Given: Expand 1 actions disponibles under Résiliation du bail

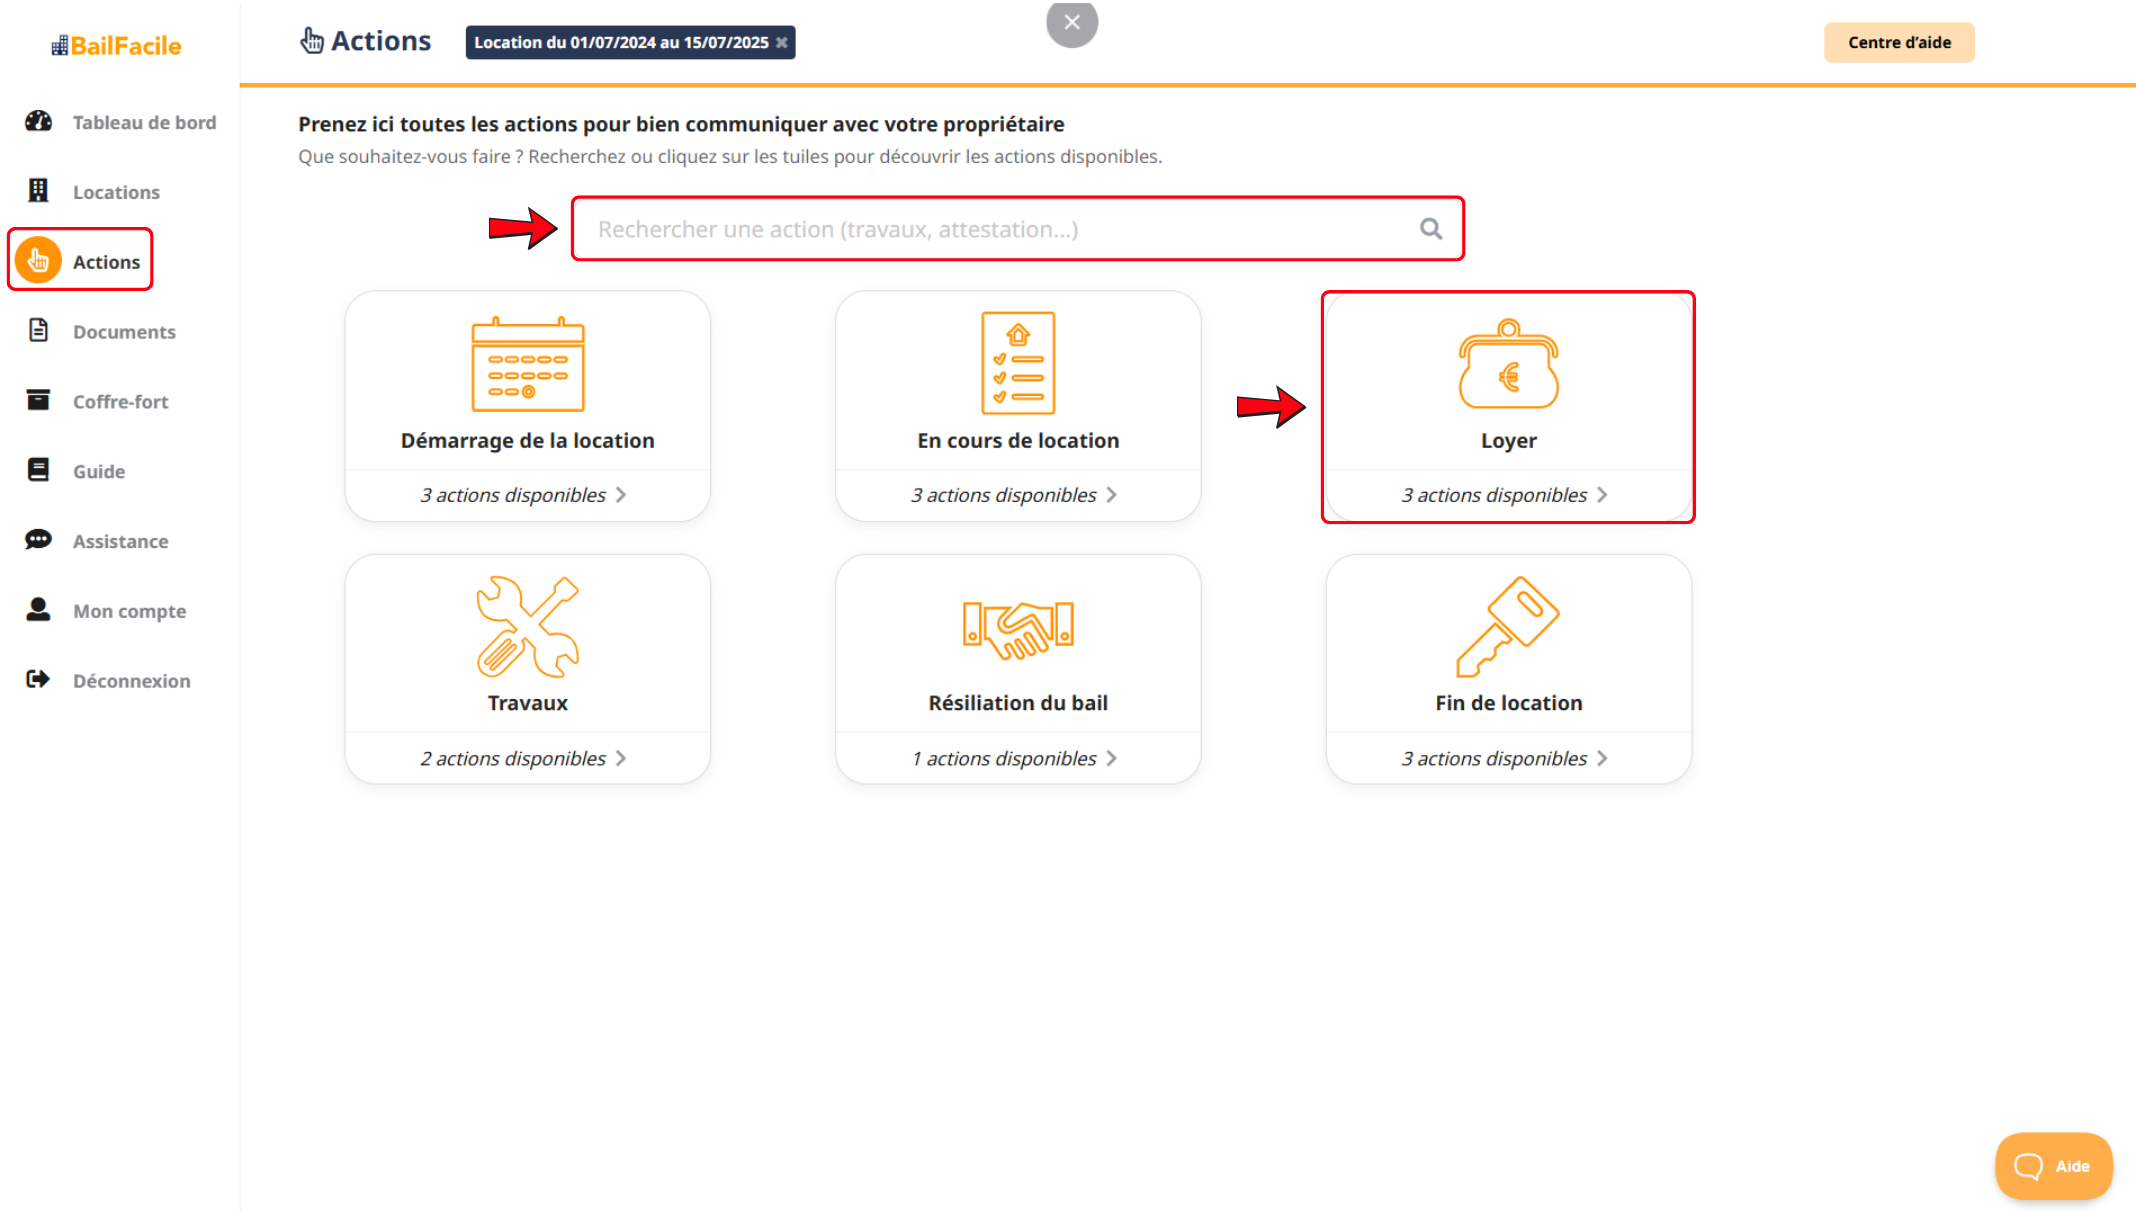Looking at the screenshot, I should 1015,759.
